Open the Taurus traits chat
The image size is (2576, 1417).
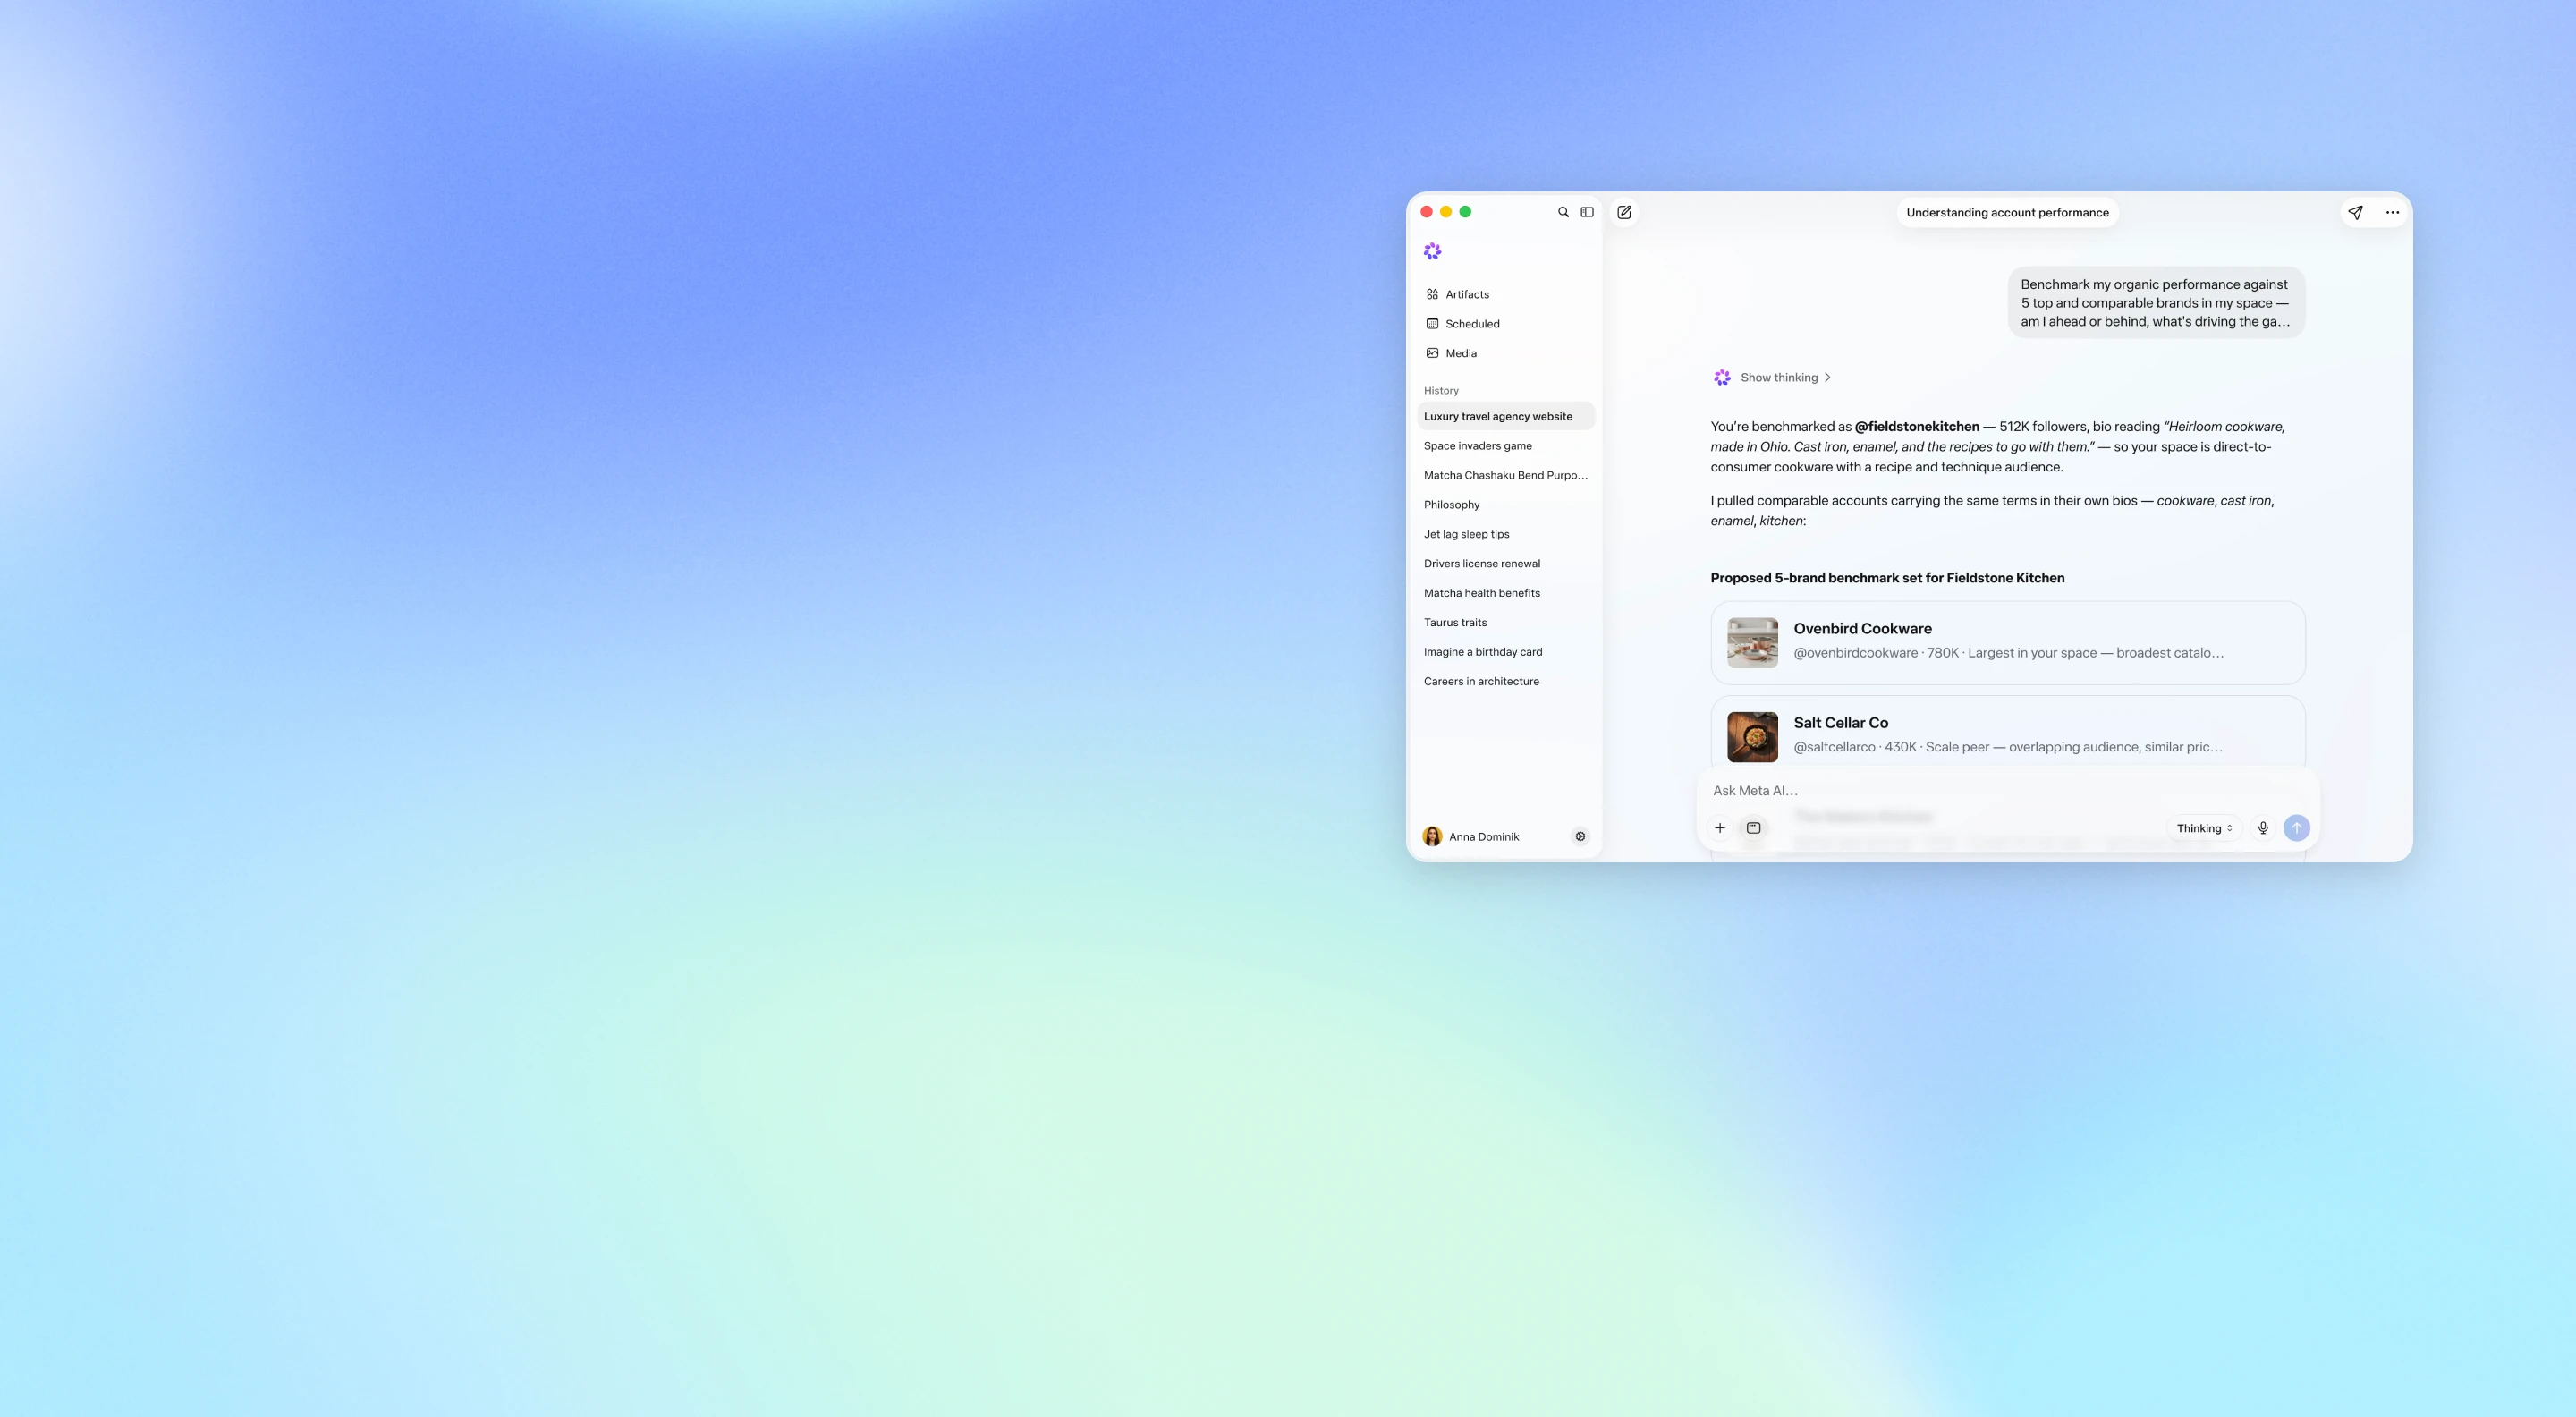click(x=1506, y=622)
